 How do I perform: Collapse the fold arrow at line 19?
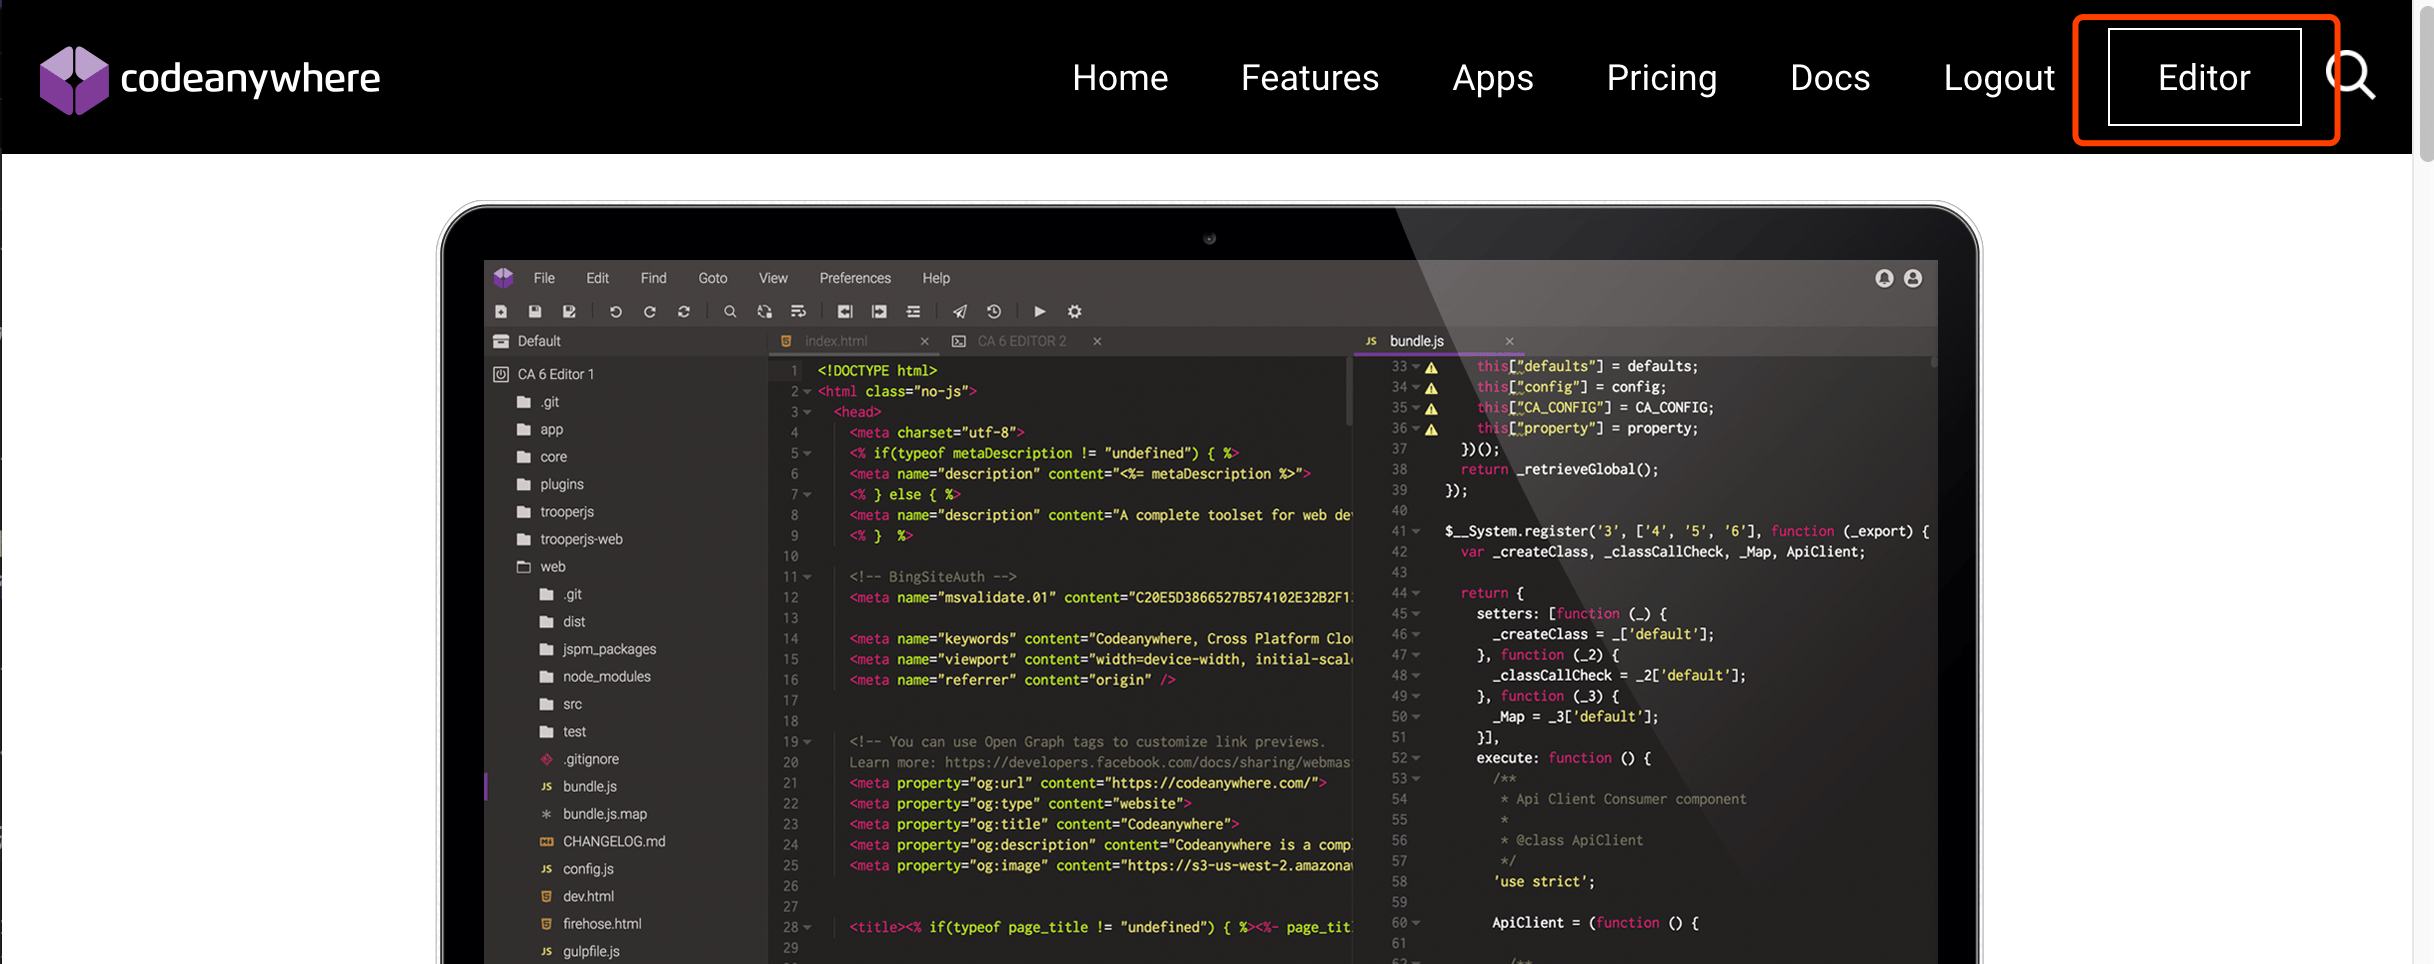(807, 742)
